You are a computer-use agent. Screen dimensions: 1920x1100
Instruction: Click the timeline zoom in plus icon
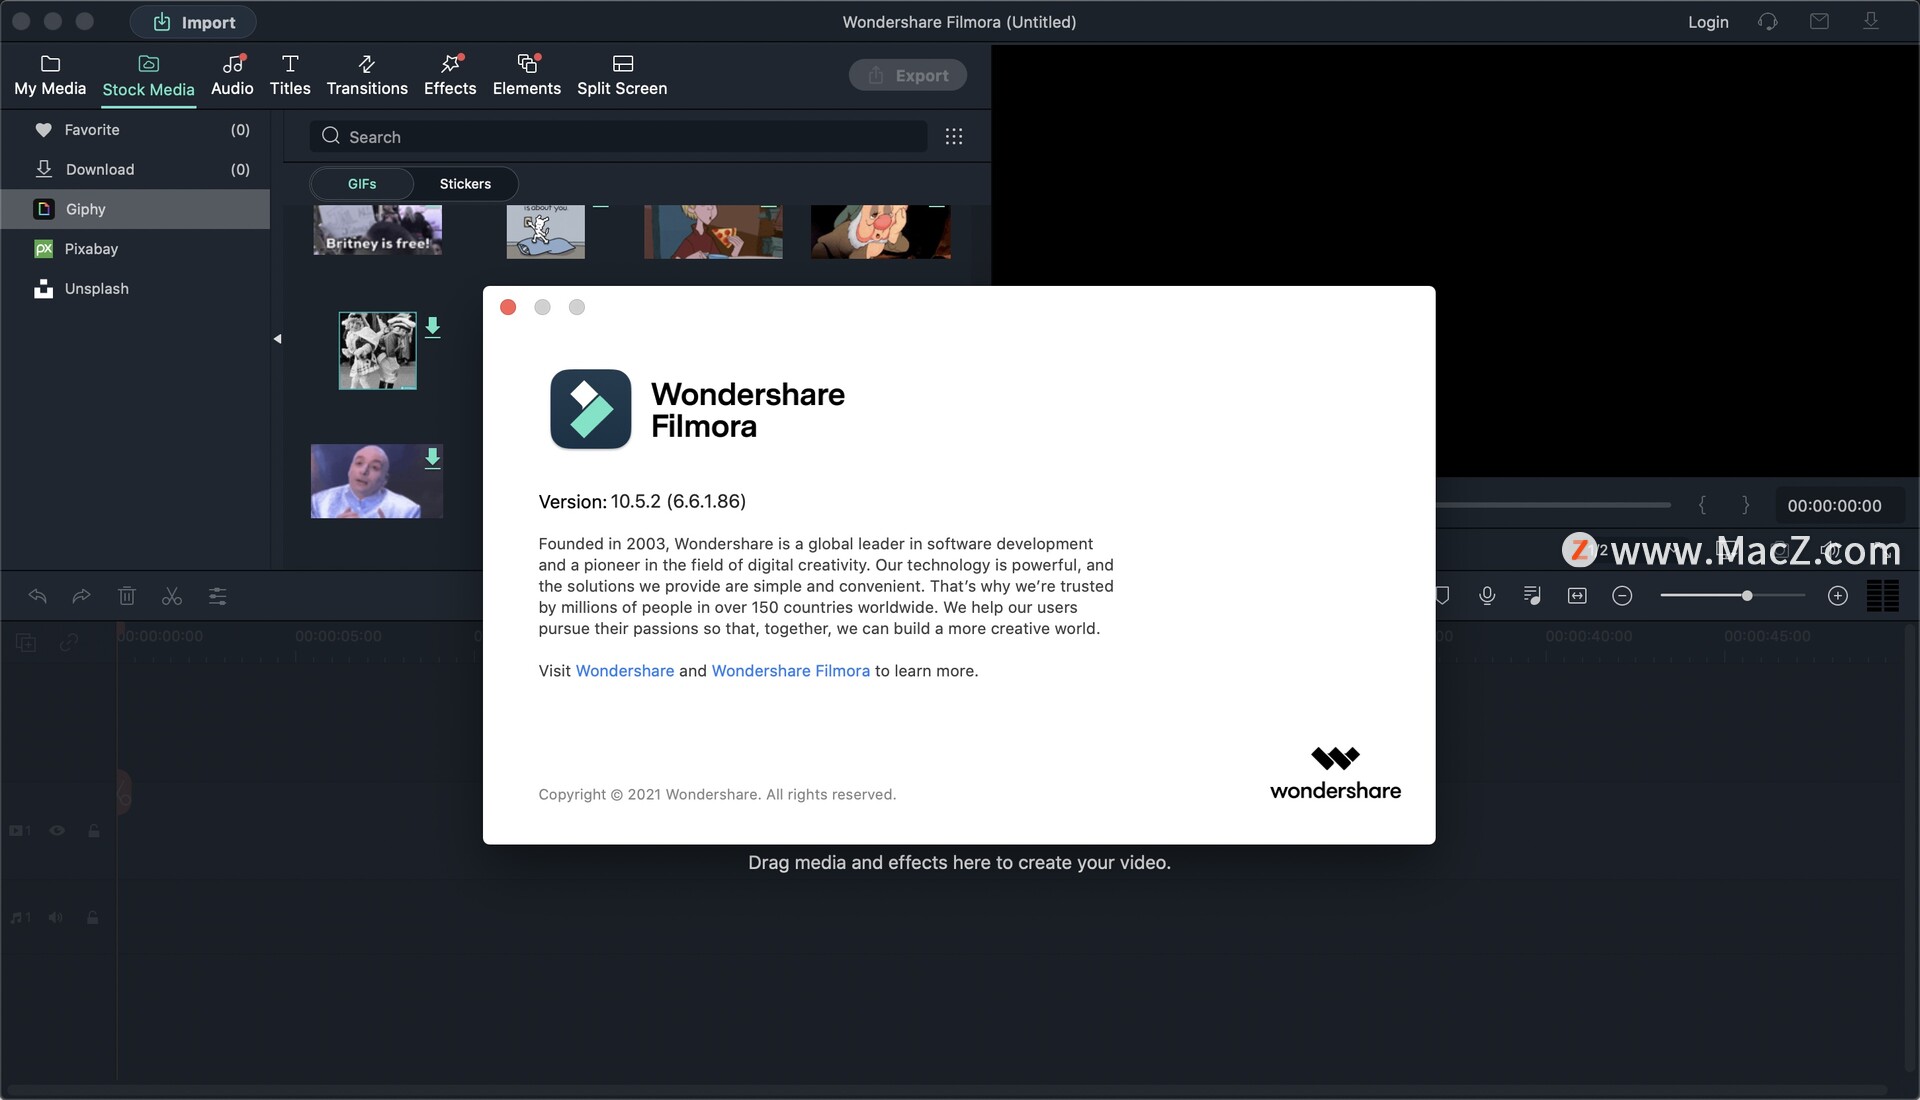(1837, 596)
